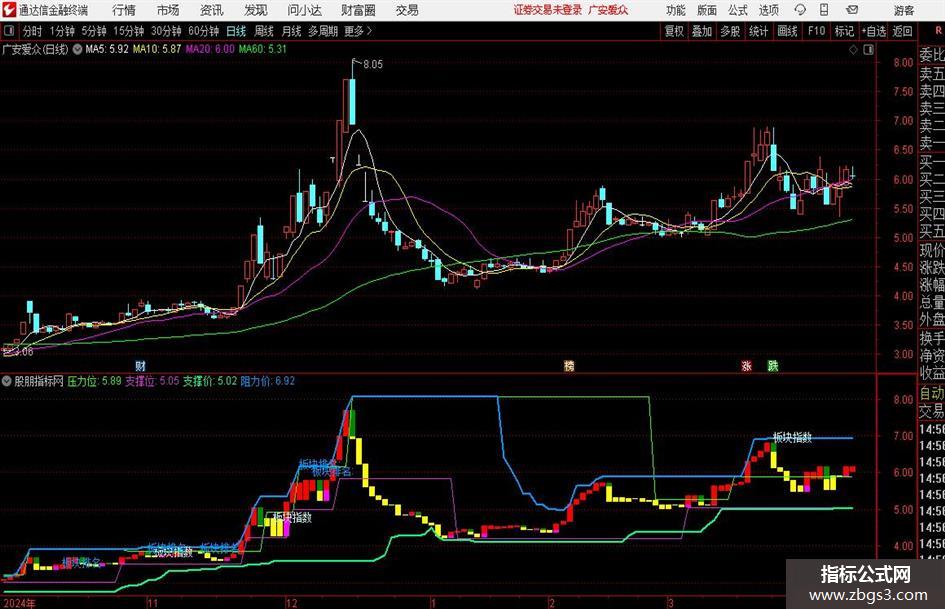
Task: Click the MA10: 5.87 label
Action: point(157,49)
